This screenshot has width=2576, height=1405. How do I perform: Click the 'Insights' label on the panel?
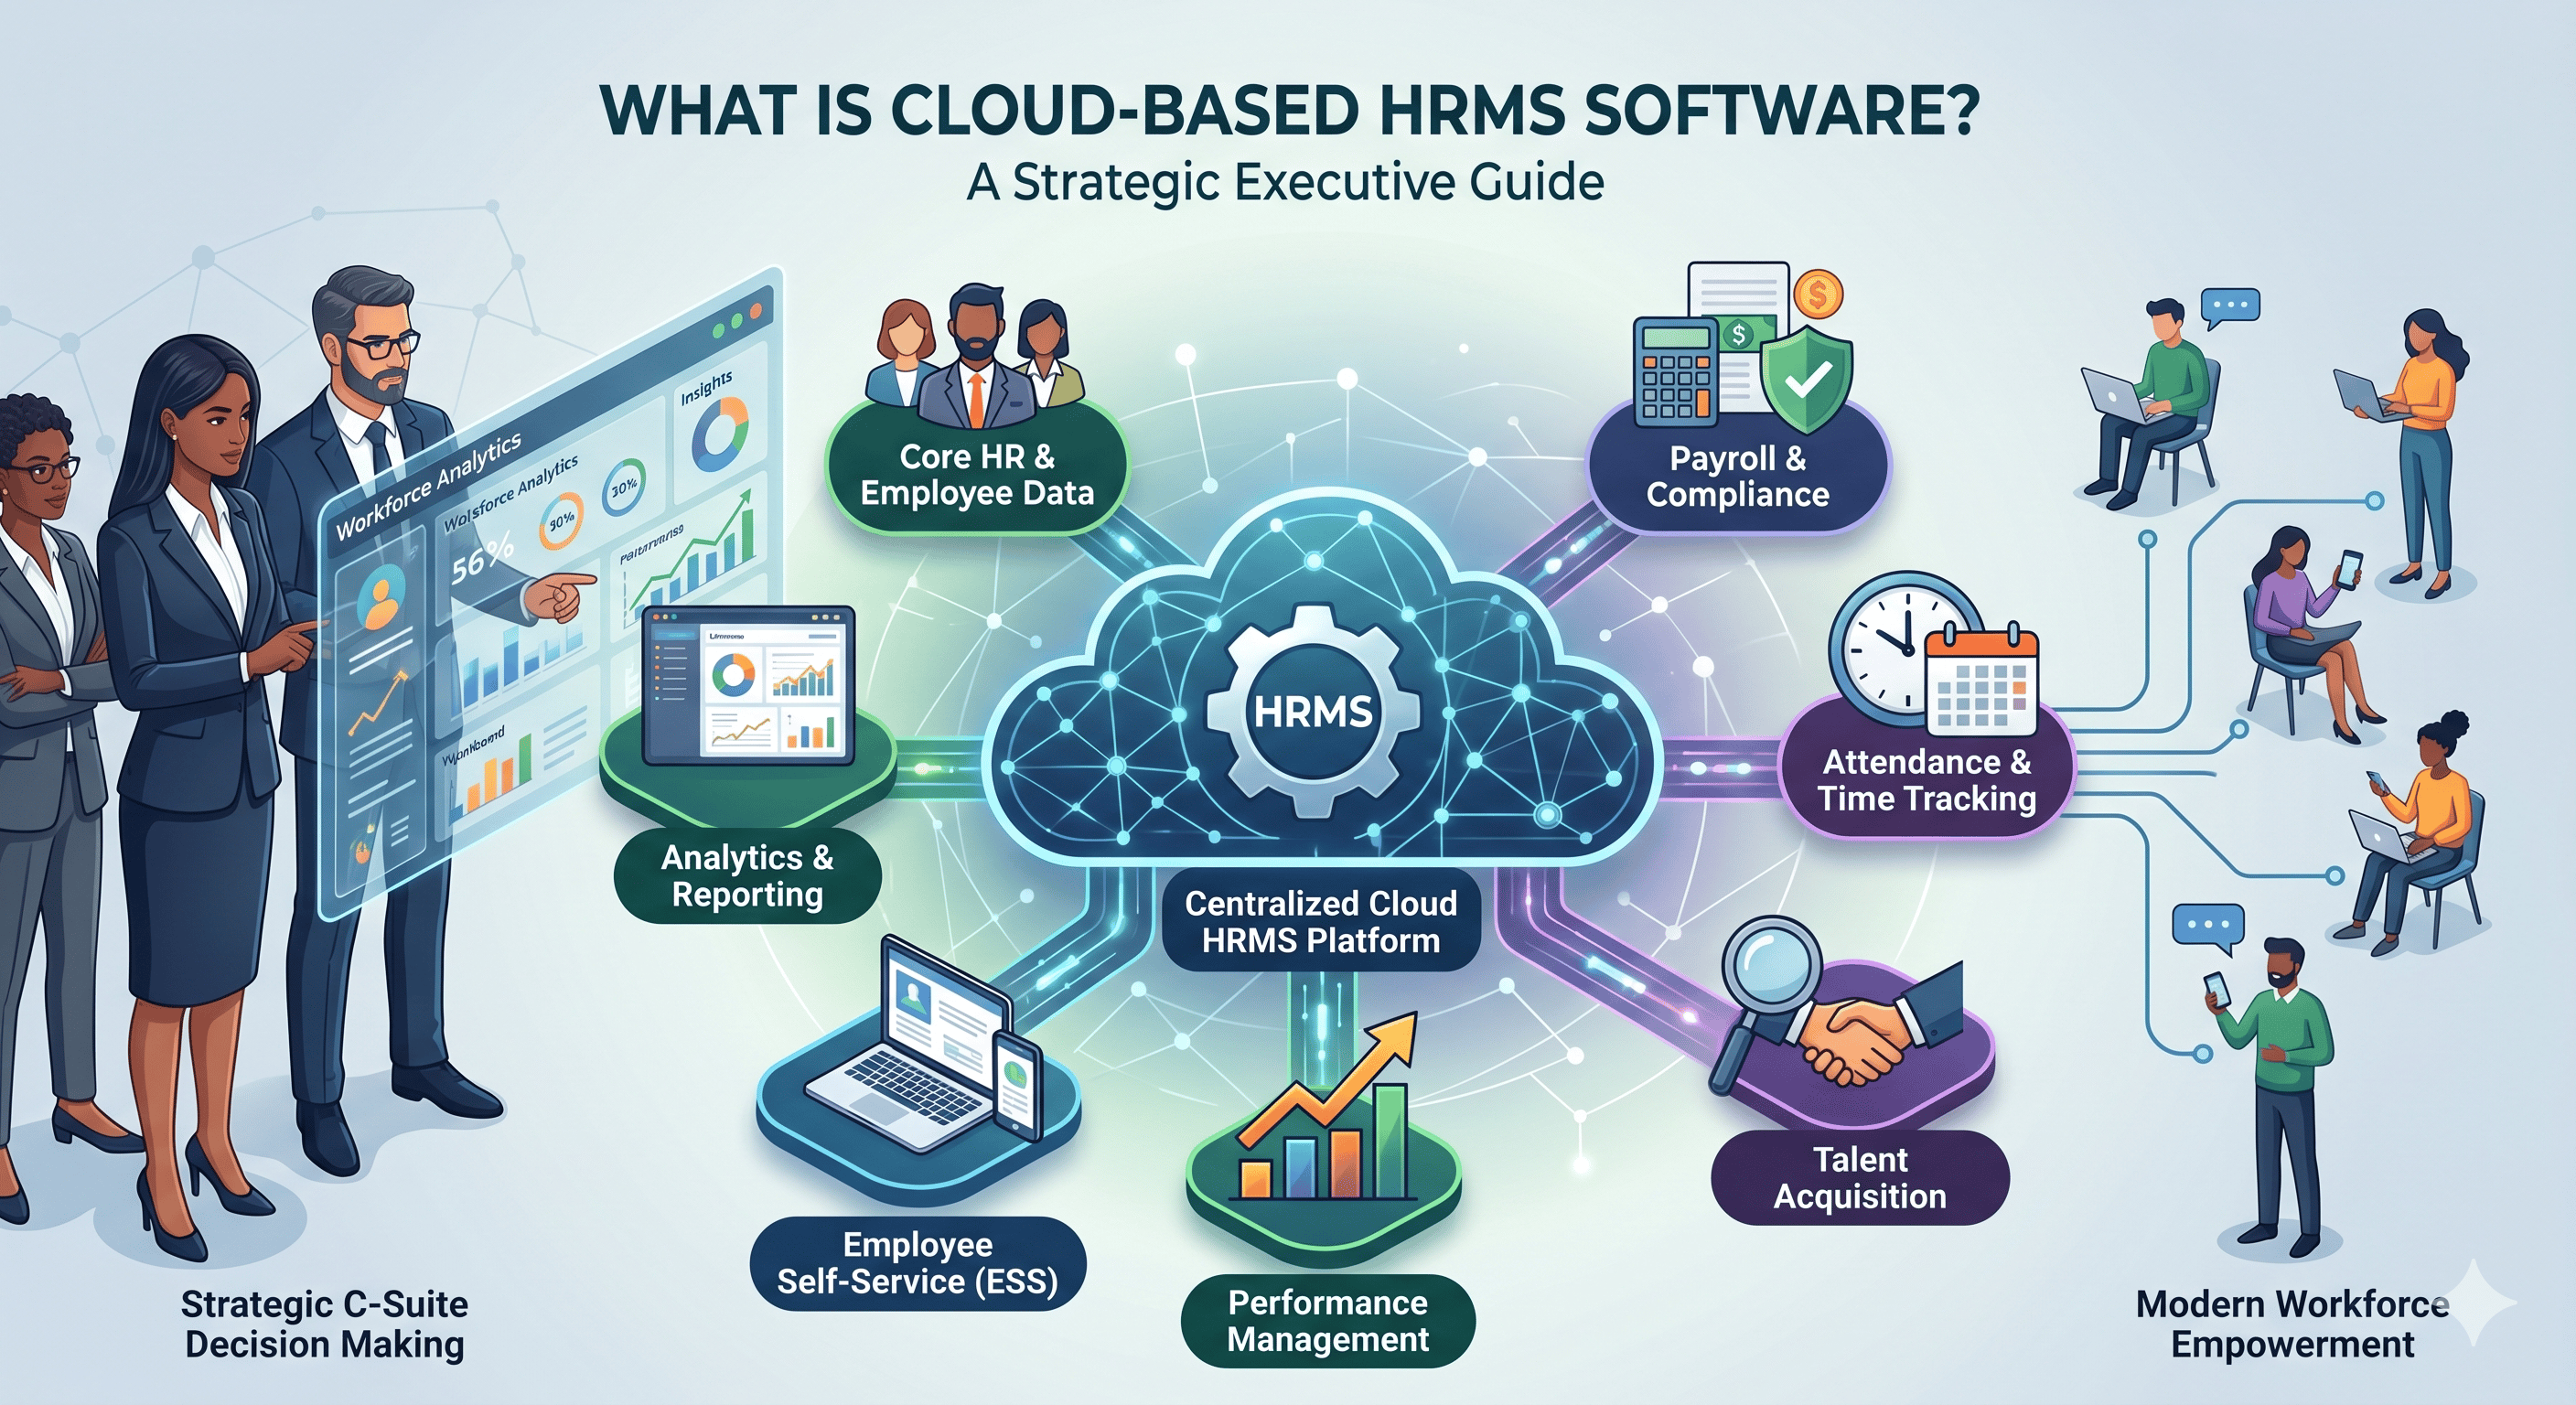click(706, 388)
